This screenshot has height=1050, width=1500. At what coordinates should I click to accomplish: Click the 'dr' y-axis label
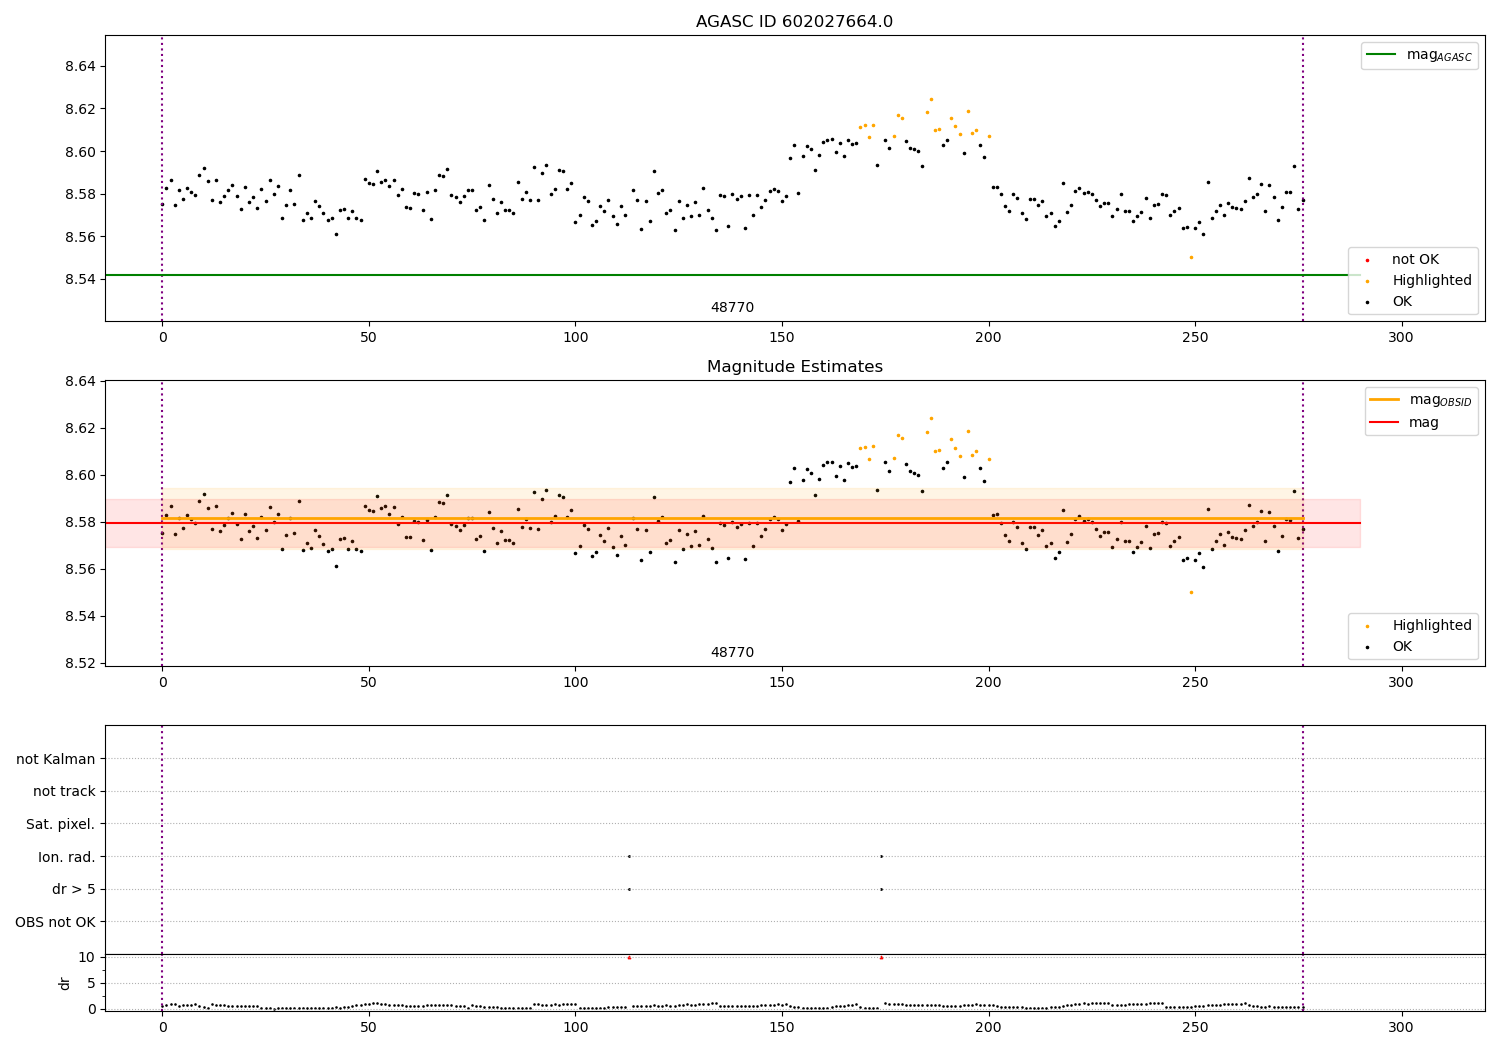coord(65,983)
